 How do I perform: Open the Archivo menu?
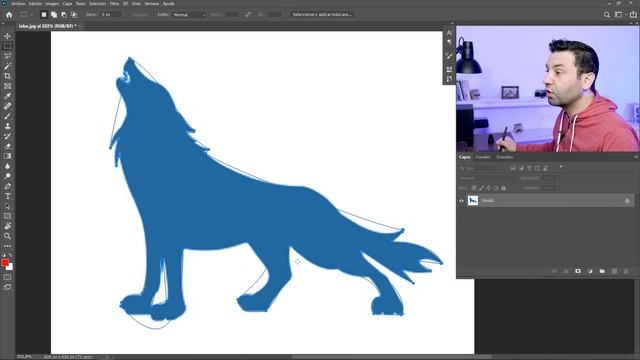coord(18,4)
